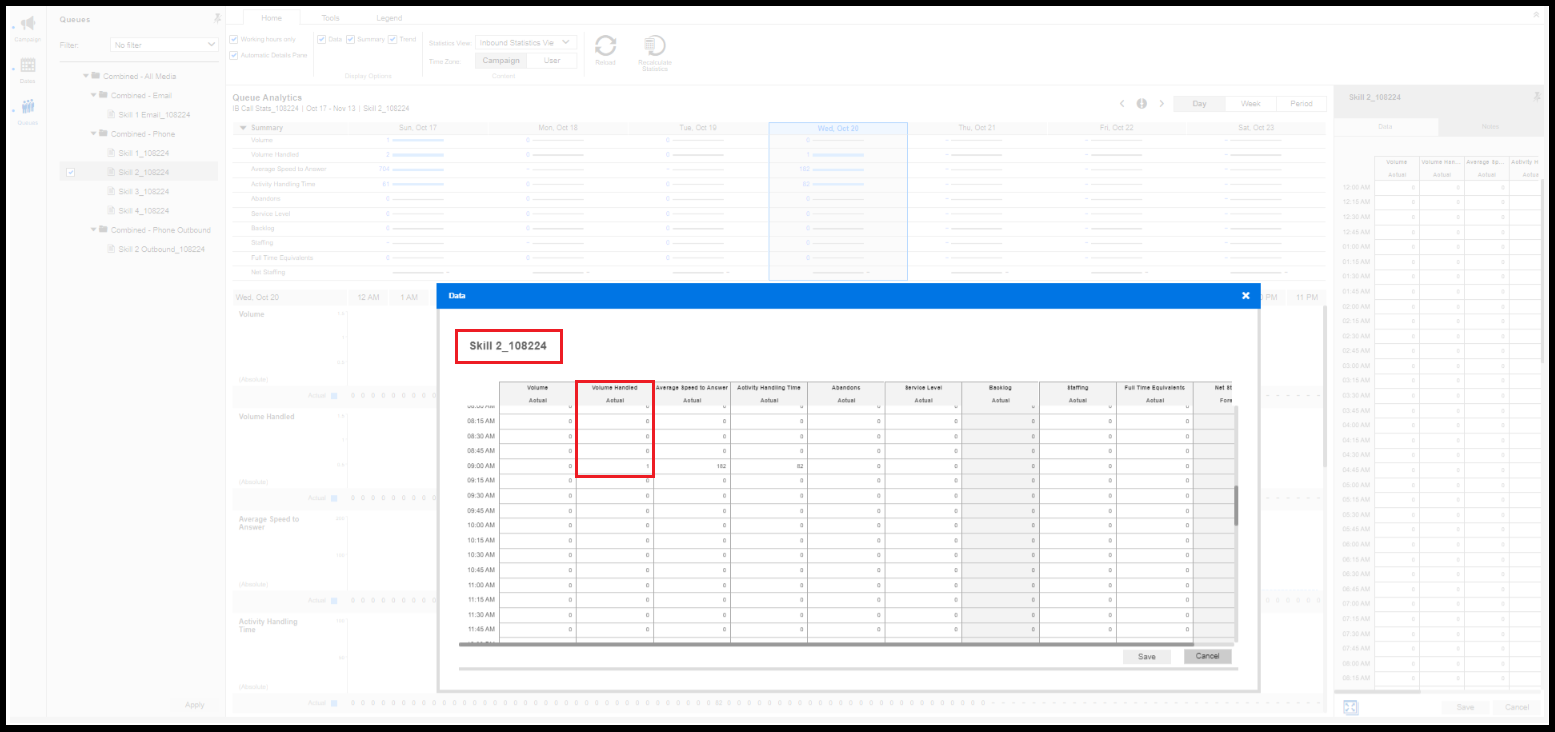Screen dimensions: 1555x732
Task: Collapse the ribbon with double chevron
Action: click(1536, 15)
